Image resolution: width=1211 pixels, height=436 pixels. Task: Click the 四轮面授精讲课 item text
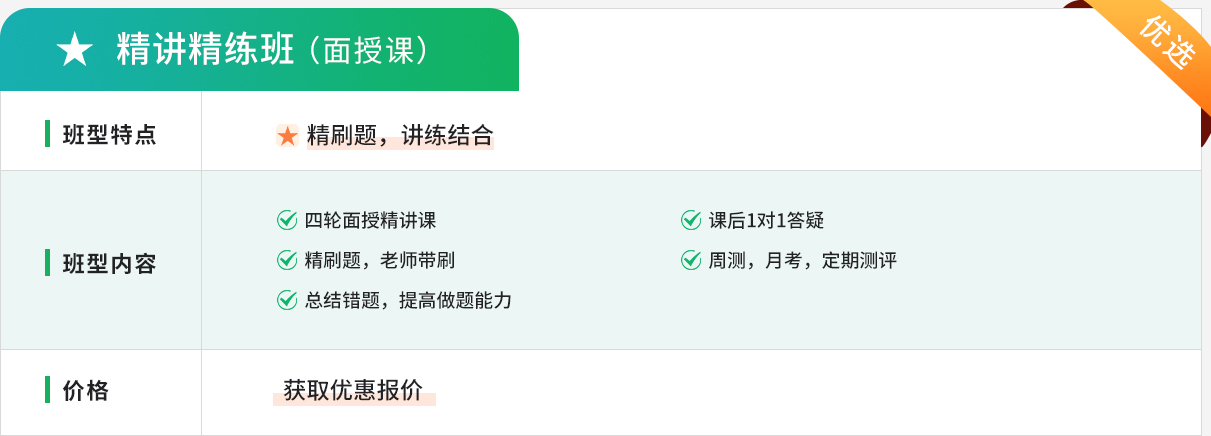point(370,220)
